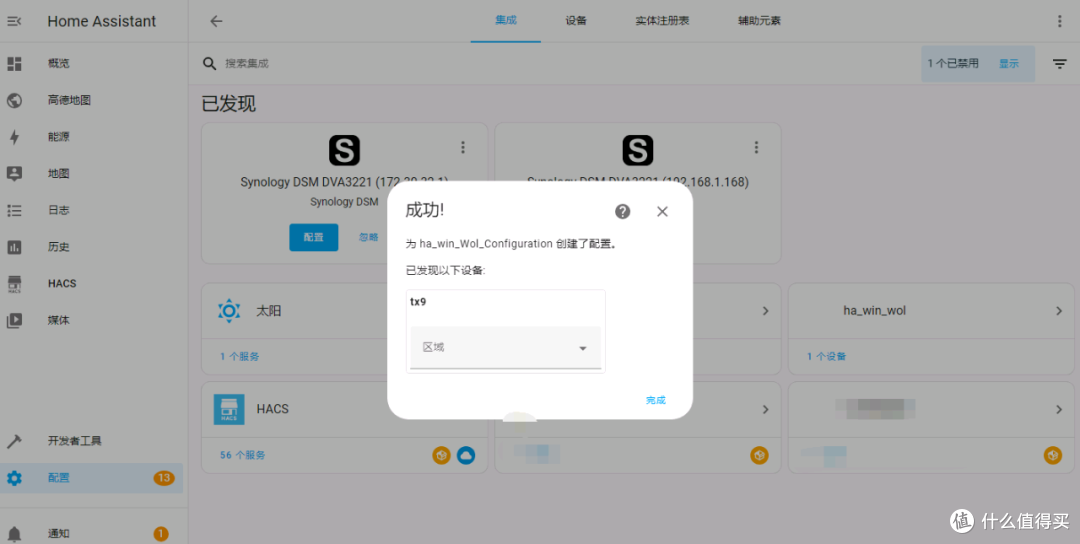The height and width of the screenshot is (544, 1080).
Task: Click 显示 to show disabled integrations
Action: 1009,63
